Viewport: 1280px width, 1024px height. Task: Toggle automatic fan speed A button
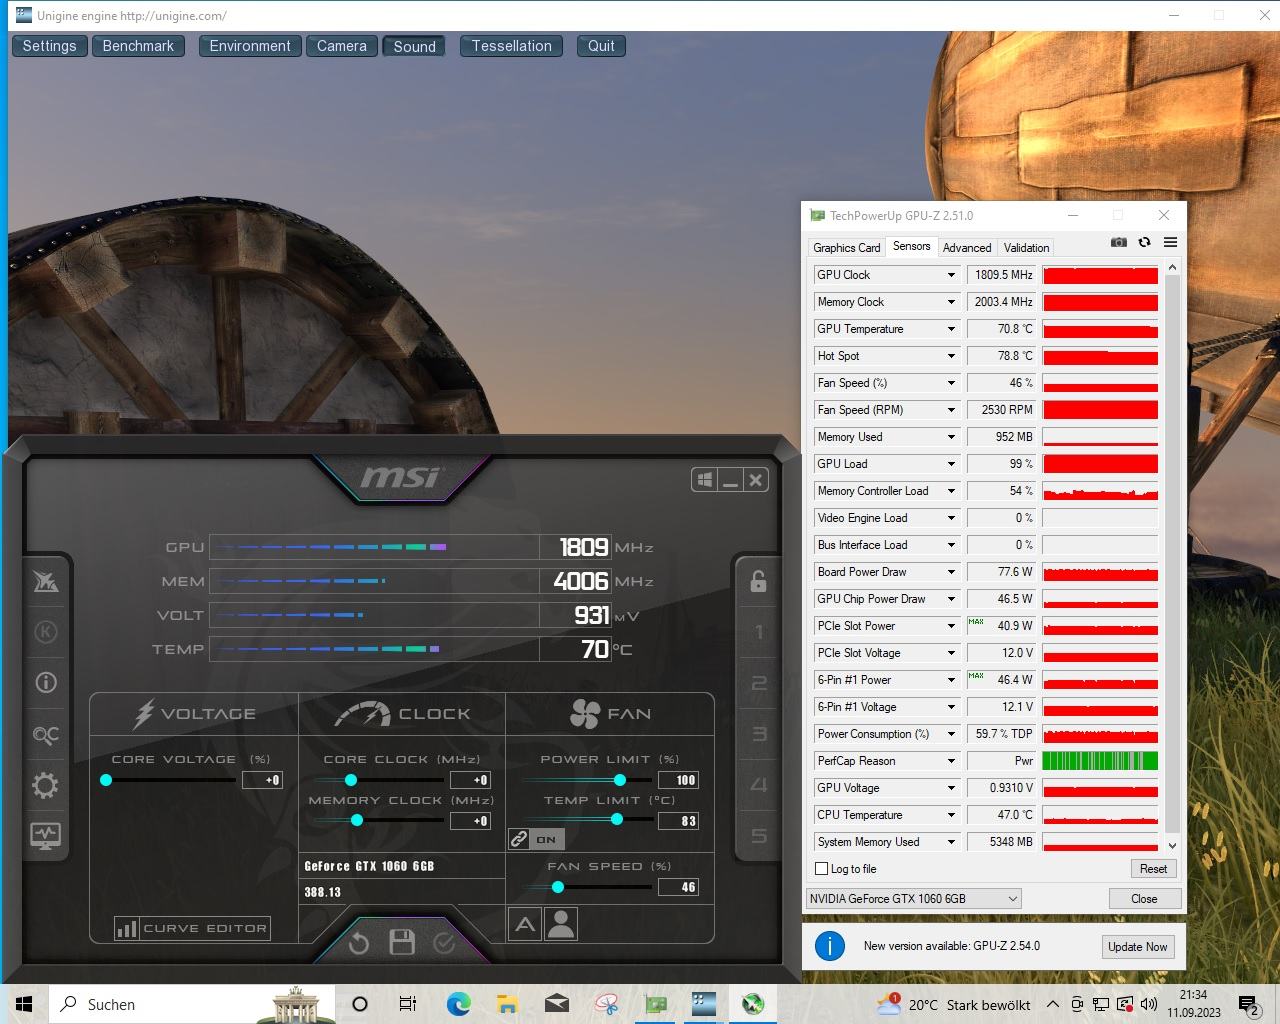point(525,924)
